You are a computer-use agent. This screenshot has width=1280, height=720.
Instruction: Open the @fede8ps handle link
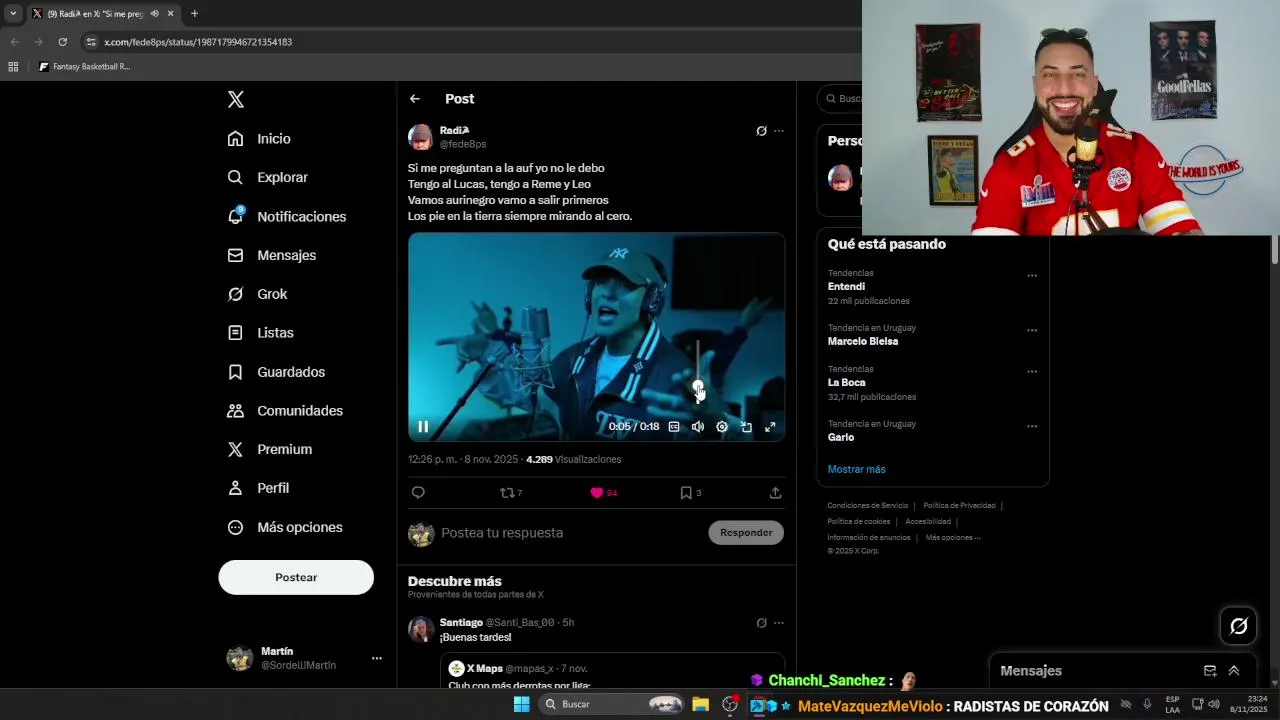pos(463,144)
